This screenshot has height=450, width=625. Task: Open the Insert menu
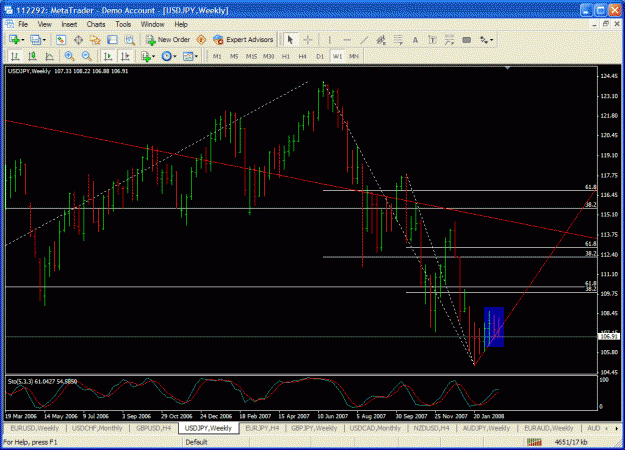pyautogui.click(x=69, y=24)
